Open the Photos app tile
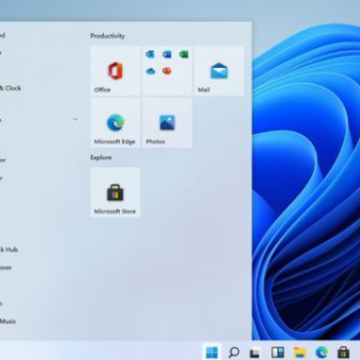This screenshot has height=360, width=360. pyautogui.click(x=167, y=123)
